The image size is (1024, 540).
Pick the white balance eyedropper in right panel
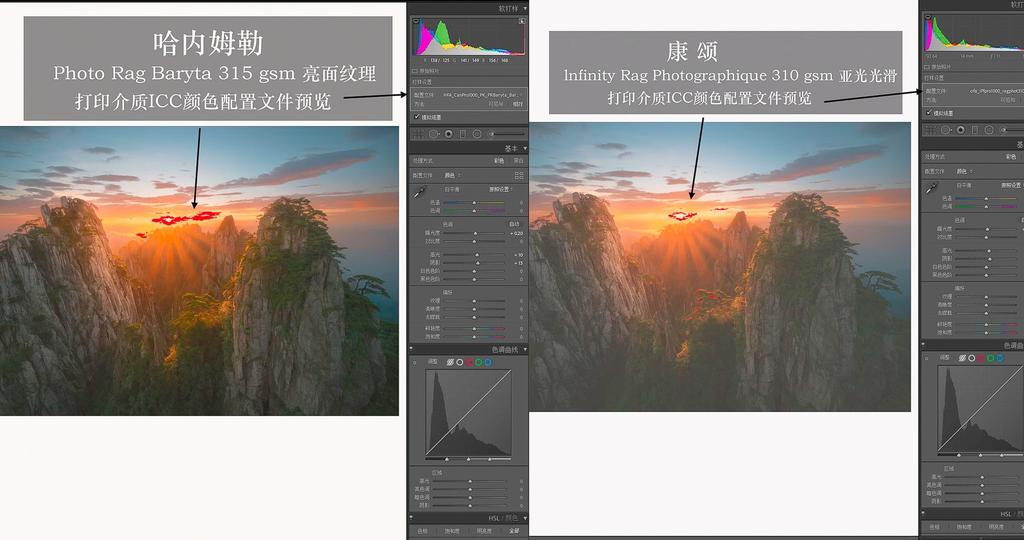click(x=931, y=189)
